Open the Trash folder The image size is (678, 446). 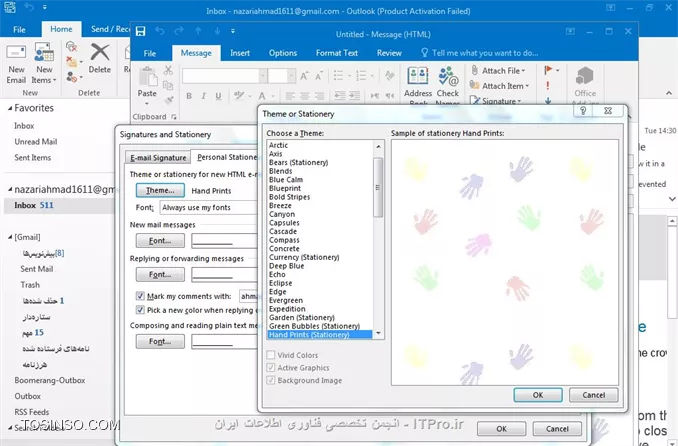tap(30, 285)
